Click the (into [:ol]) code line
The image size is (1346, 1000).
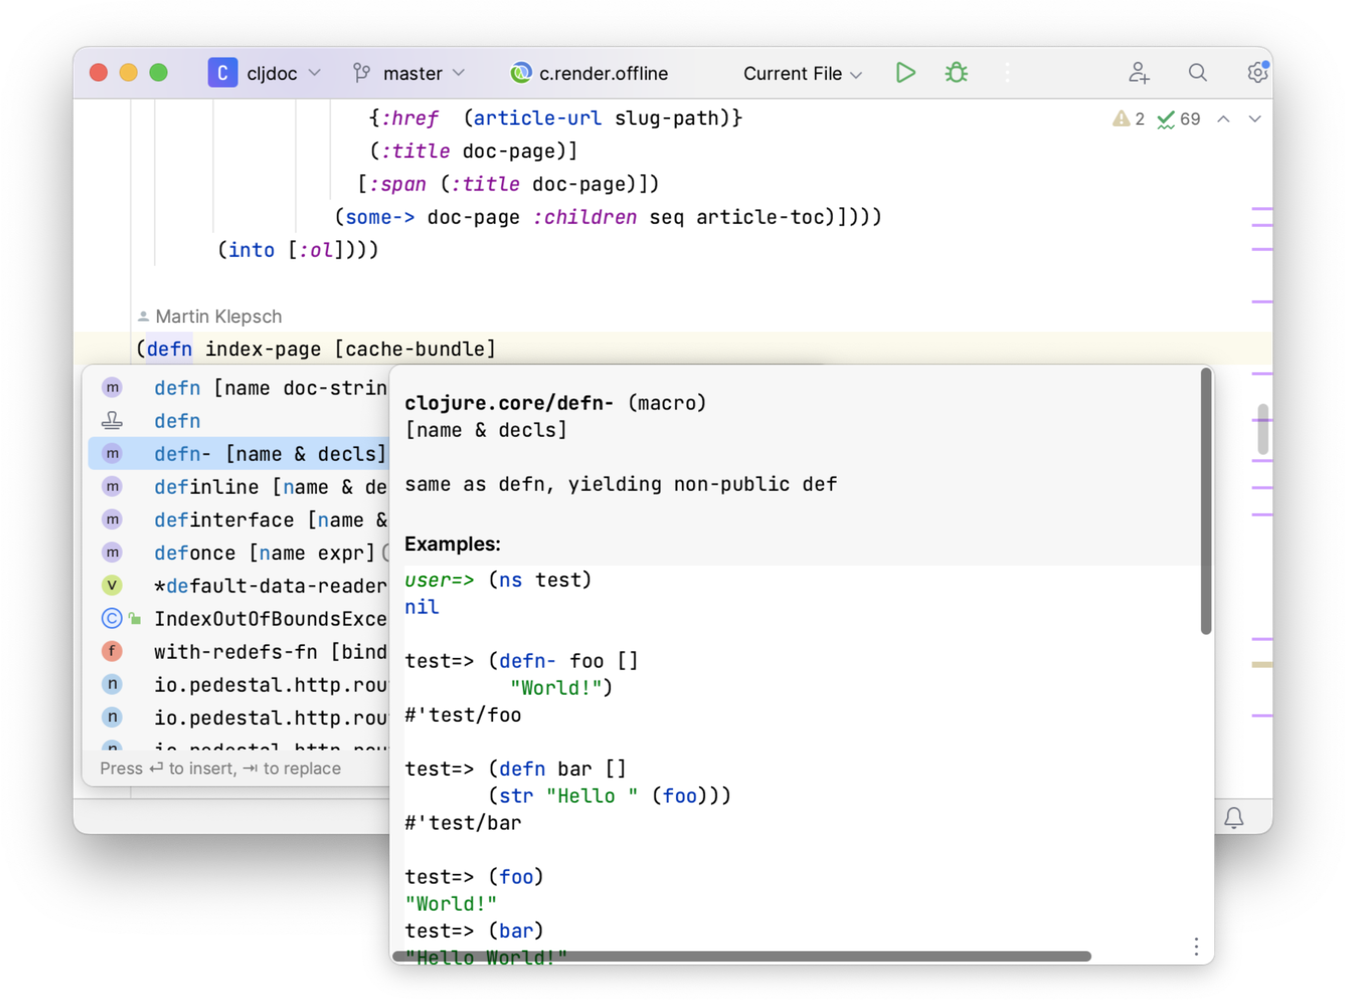(x=298, y=250)
